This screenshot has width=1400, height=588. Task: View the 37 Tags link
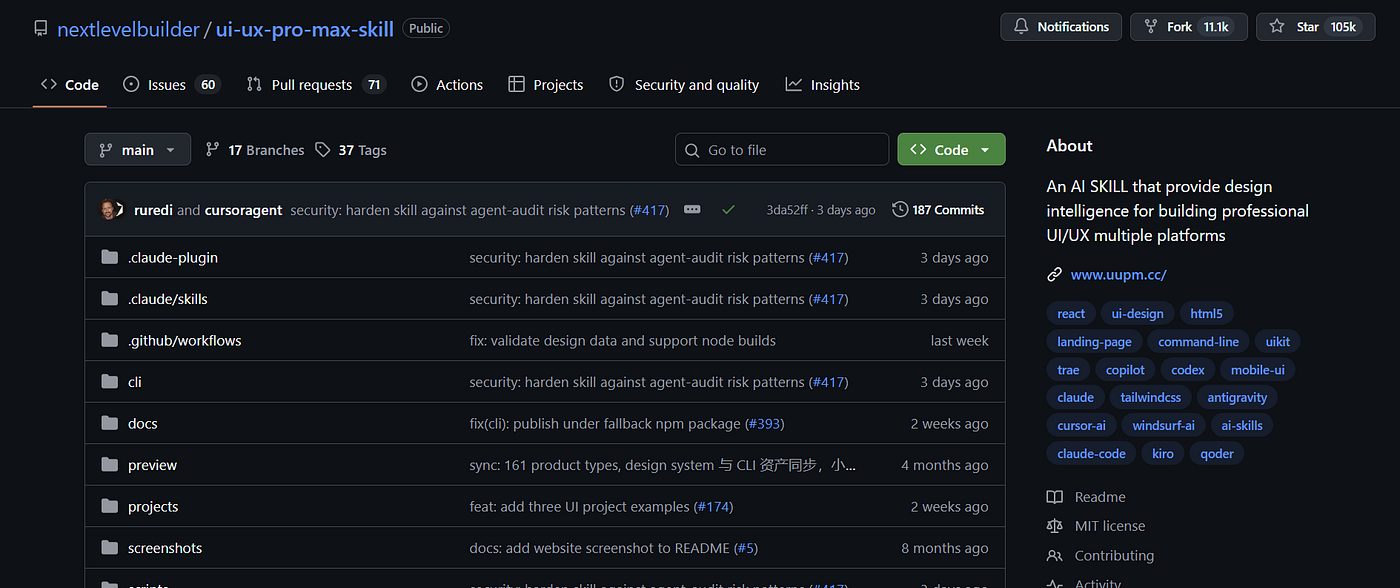click(350, 150)
